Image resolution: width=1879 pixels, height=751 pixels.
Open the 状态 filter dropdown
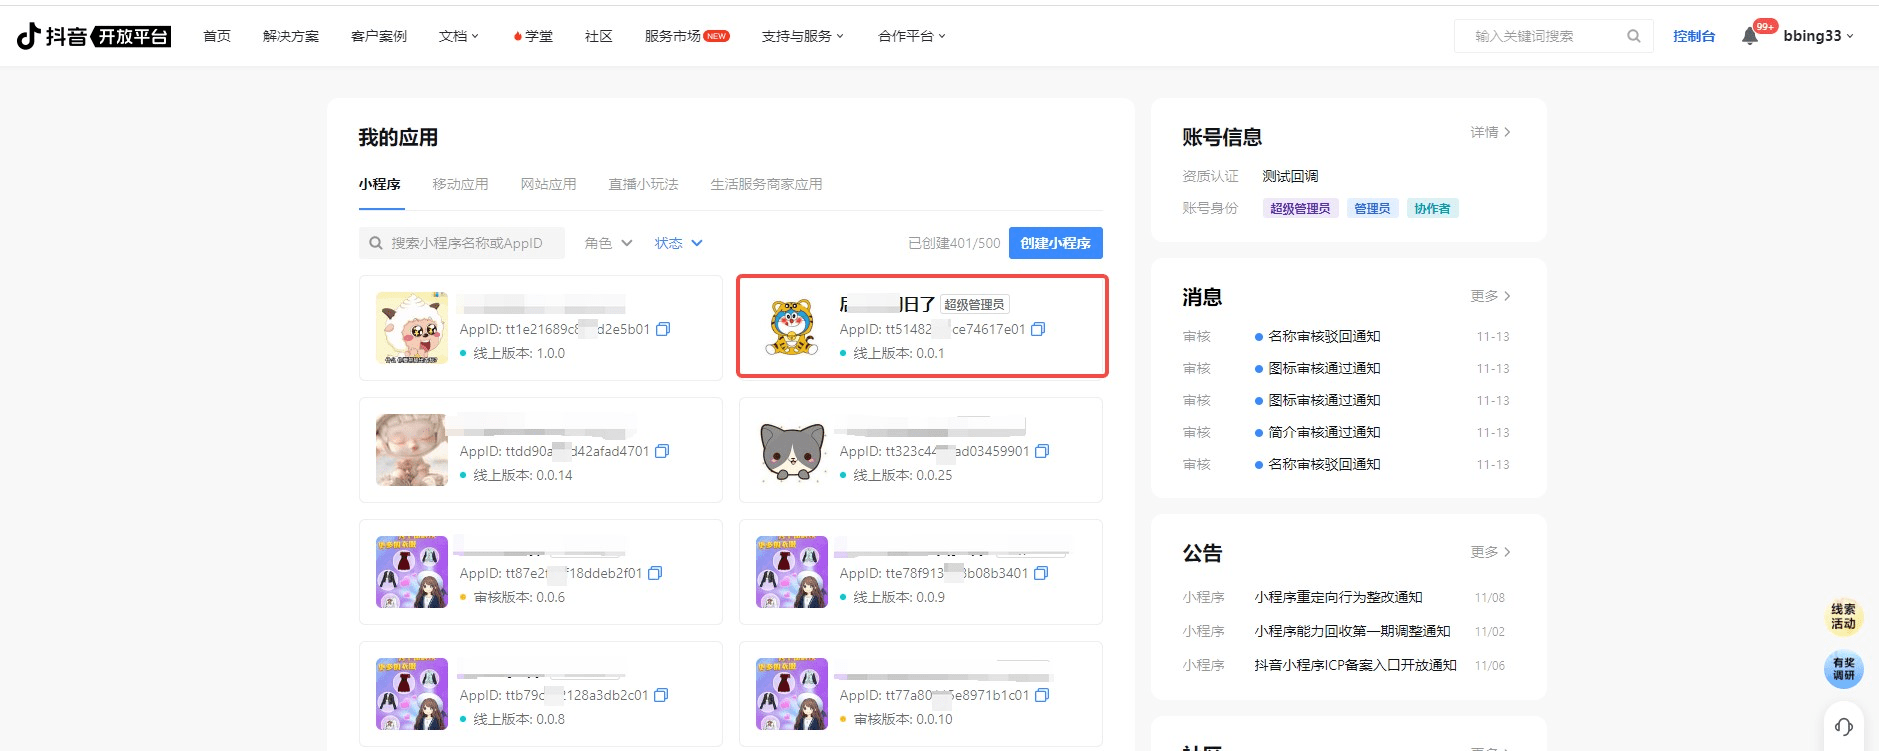(678, 243)
